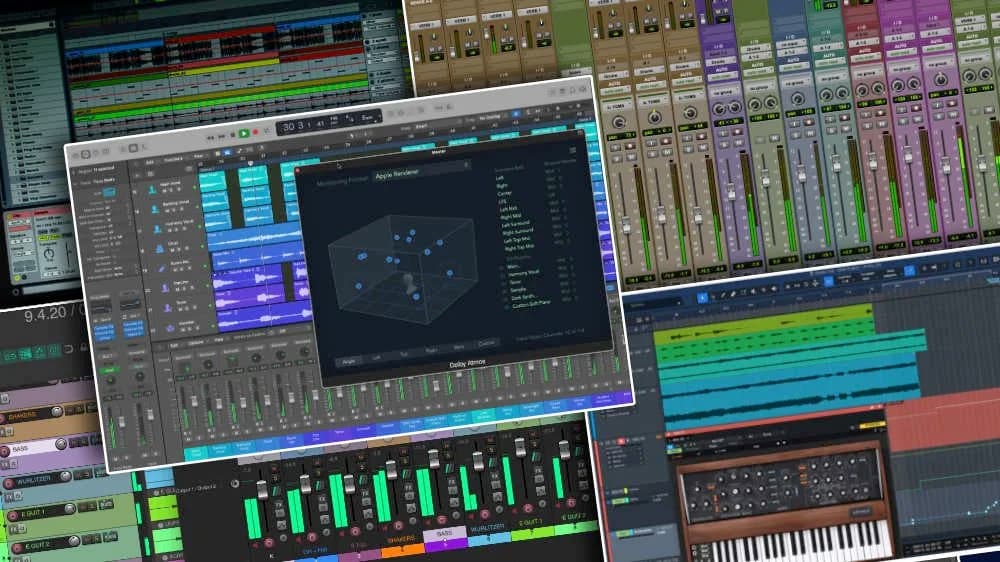Click the Rewind button in Logic's transport
The image size is (1000, 562).
point(210,135)
